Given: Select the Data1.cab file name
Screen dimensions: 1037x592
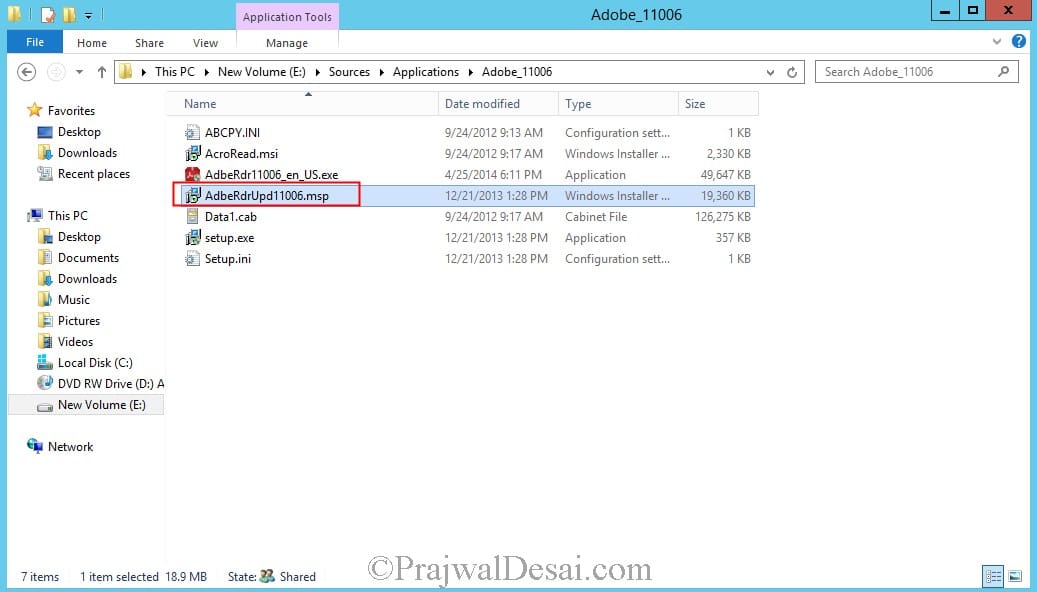Looking at the screenshot, I should click(x=230, y=217).
